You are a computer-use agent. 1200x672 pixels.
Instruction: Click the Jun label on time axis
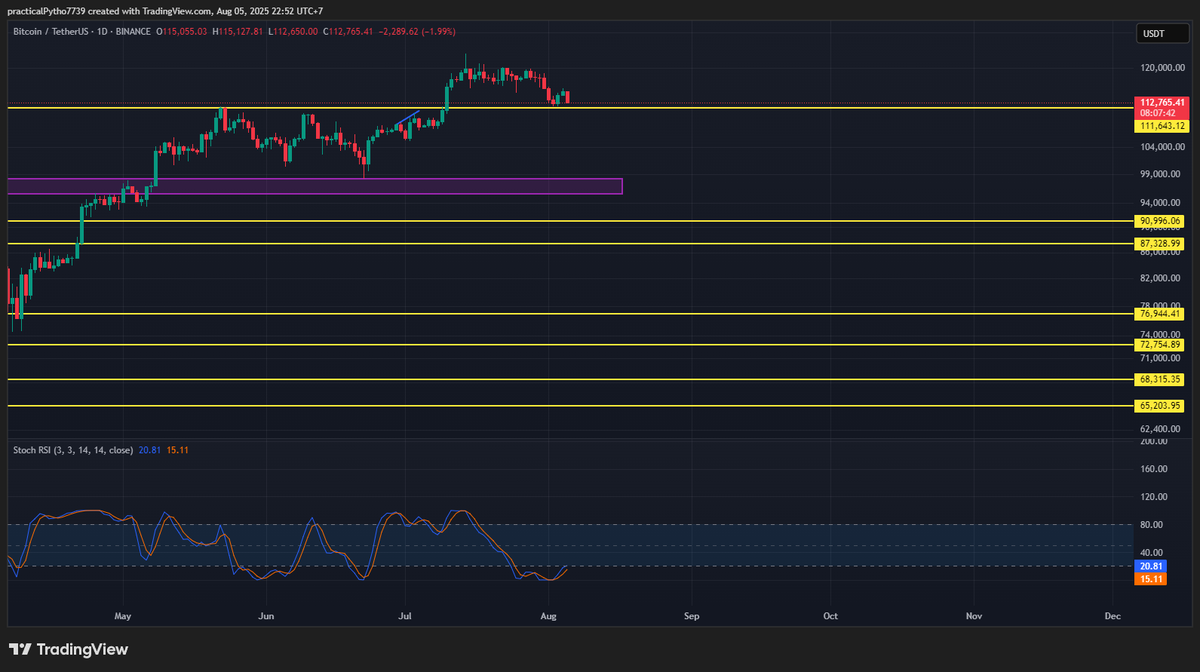click(x=265, y=617)
